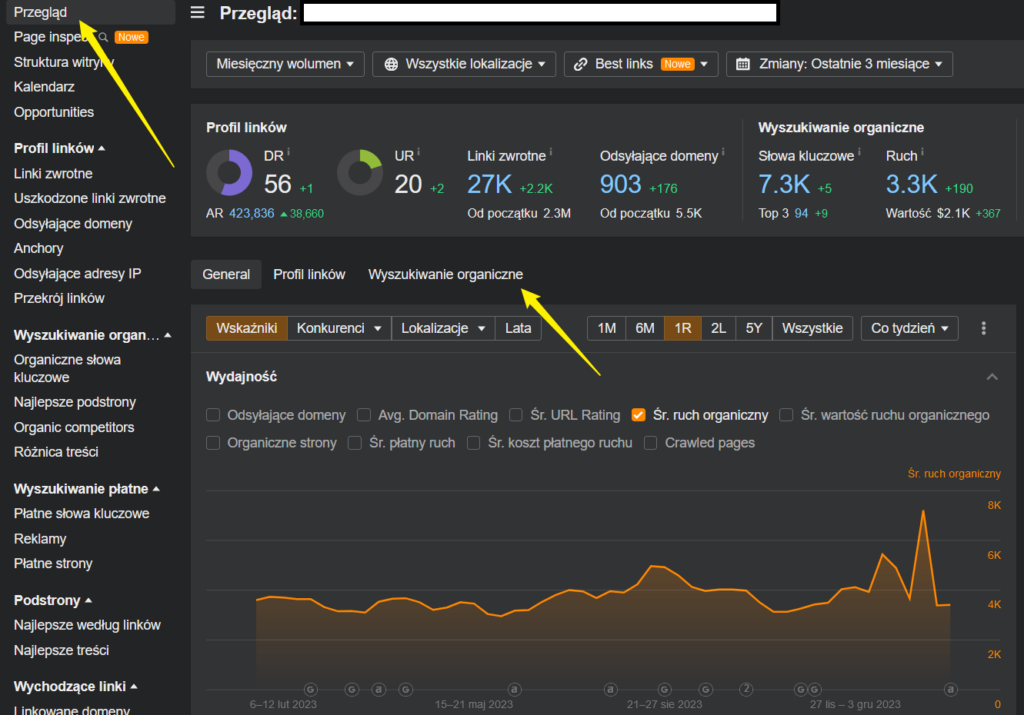Collapse Profil linków sidebar section
1024x715 pixels.
point(102,149)
